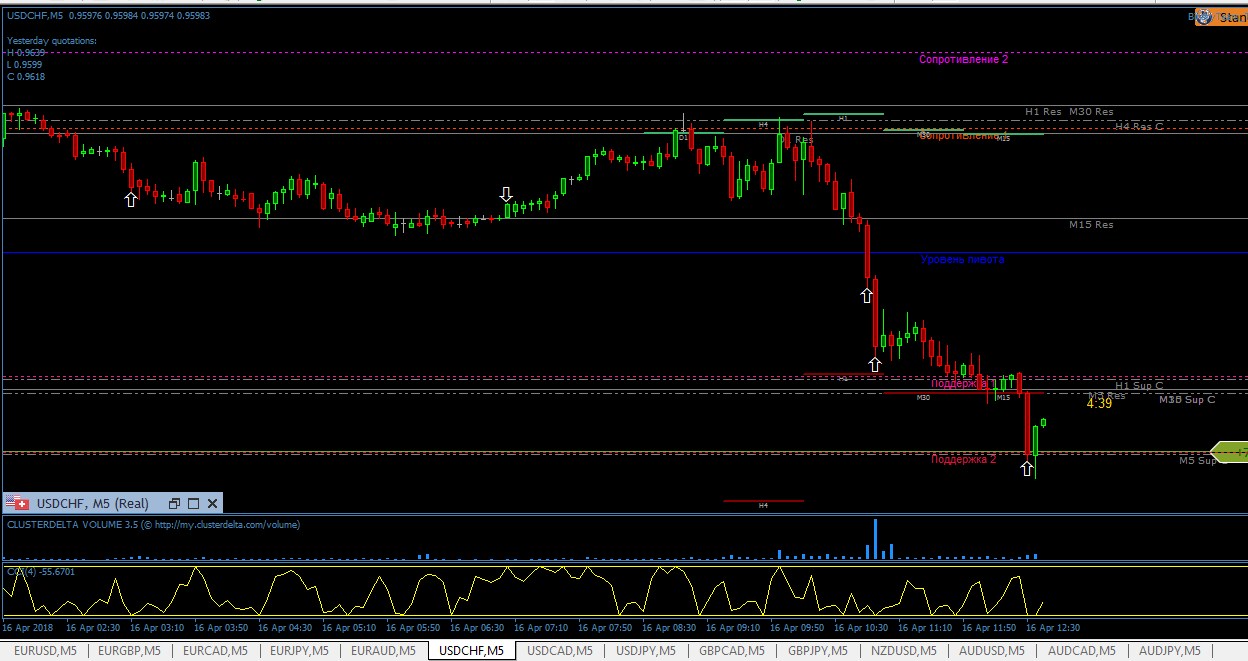Click the 16 Apr 12:30 time label

(1054, 628)
